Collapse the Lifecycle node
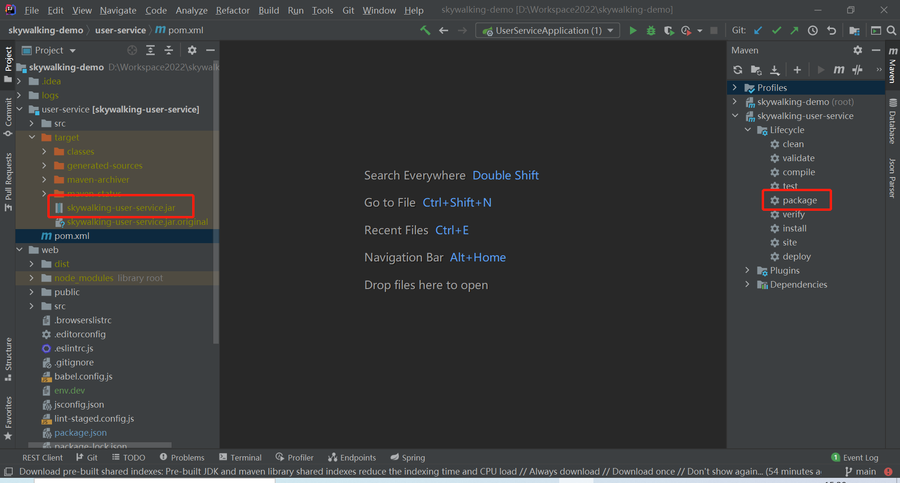900x483 pixels. pyautogui.click(x=748, y=130)
